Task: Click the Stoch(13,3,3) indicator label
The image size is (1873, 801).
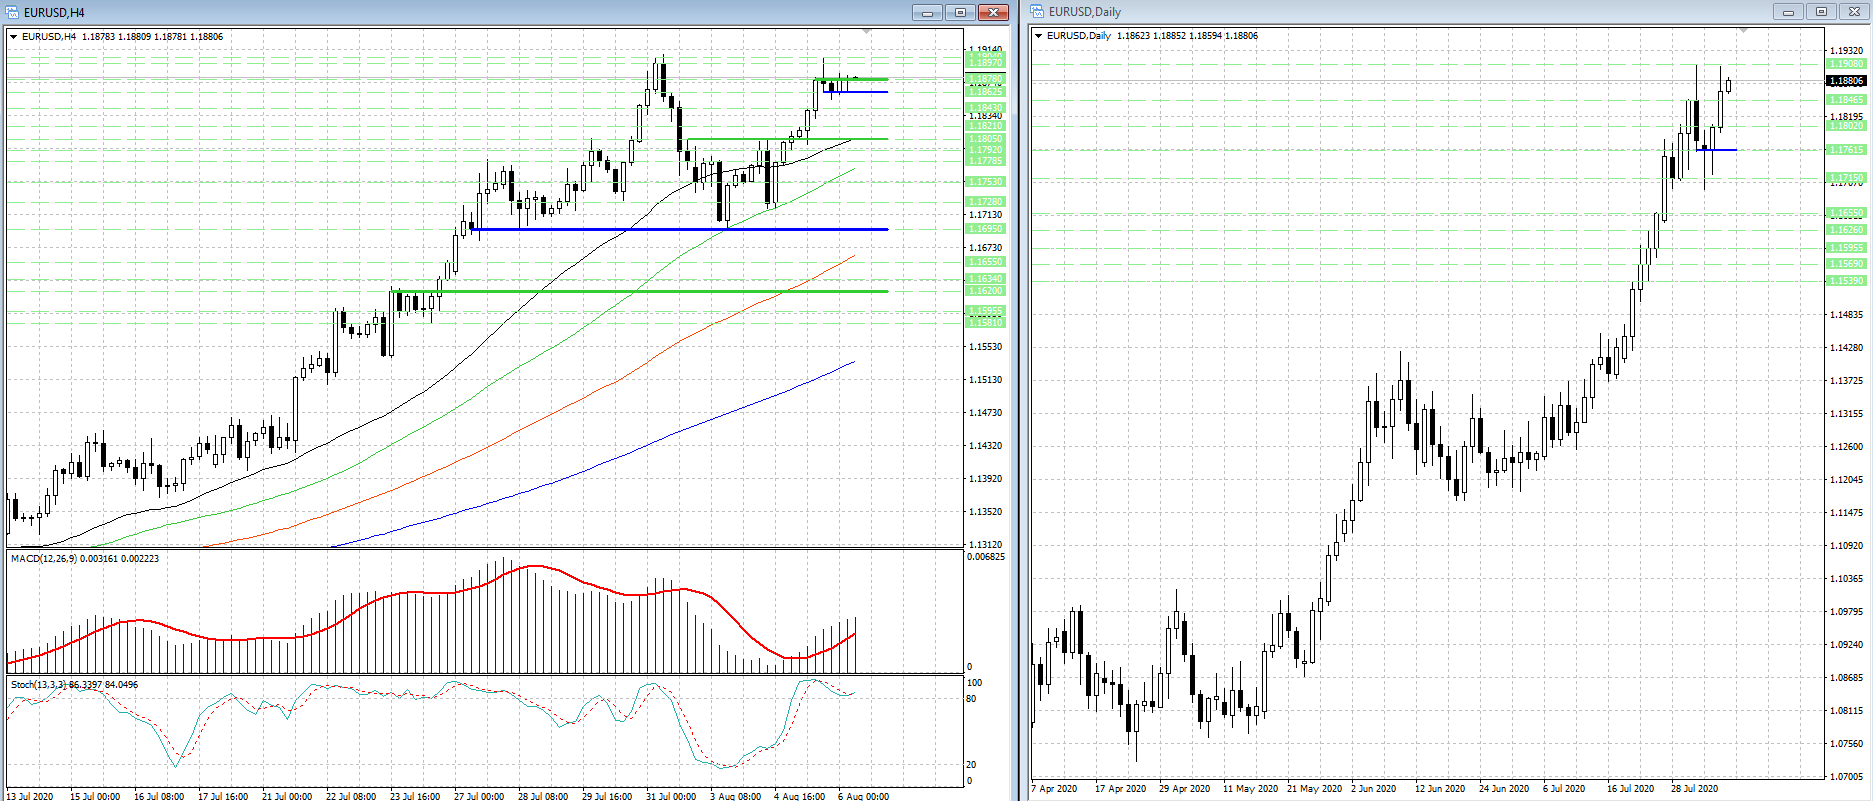Action: (x=75, y=684)
